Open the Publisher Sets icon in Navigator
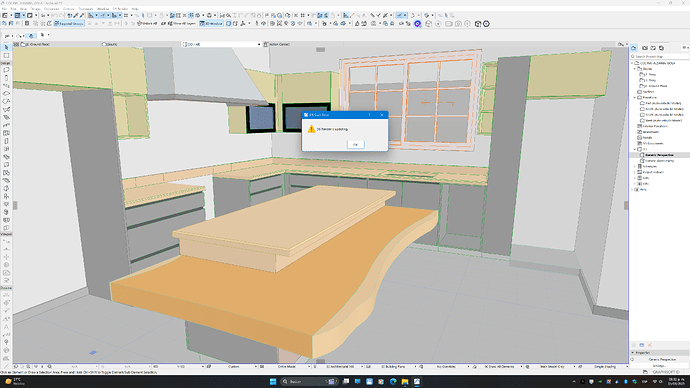 661,48
